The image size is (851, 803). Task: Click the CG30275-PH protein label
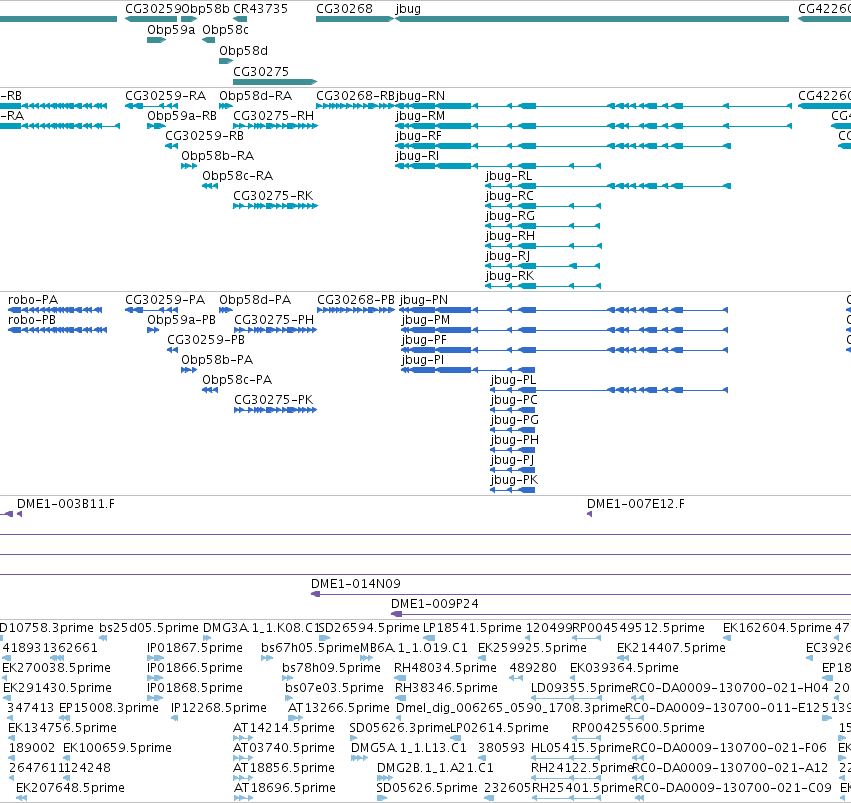274,320
